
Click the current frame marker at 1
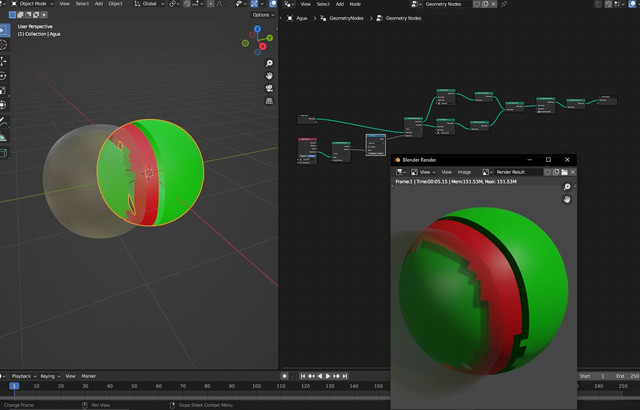click(x=14, y=386)
